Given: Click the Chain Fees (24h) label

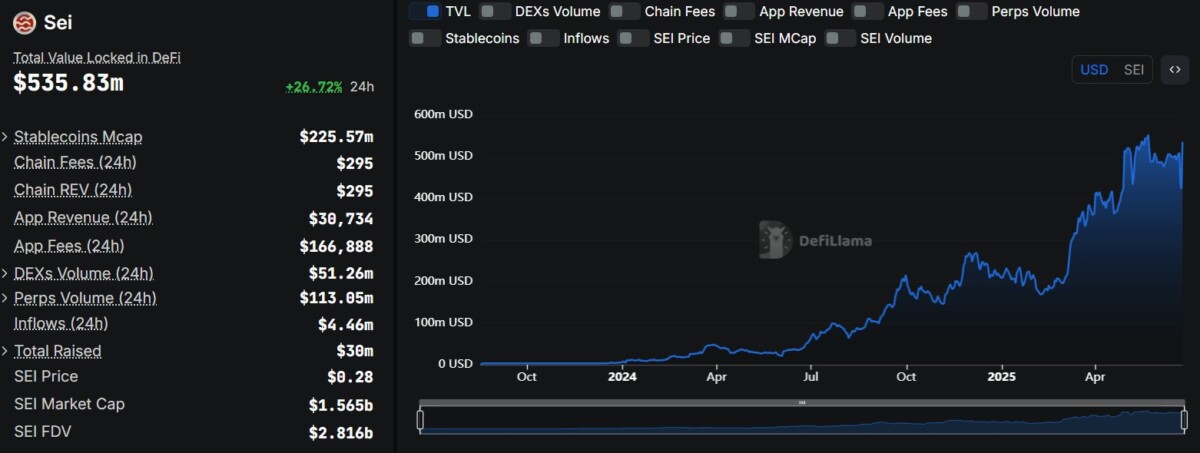Looking at the screenshot, I should tap(75, 162).
